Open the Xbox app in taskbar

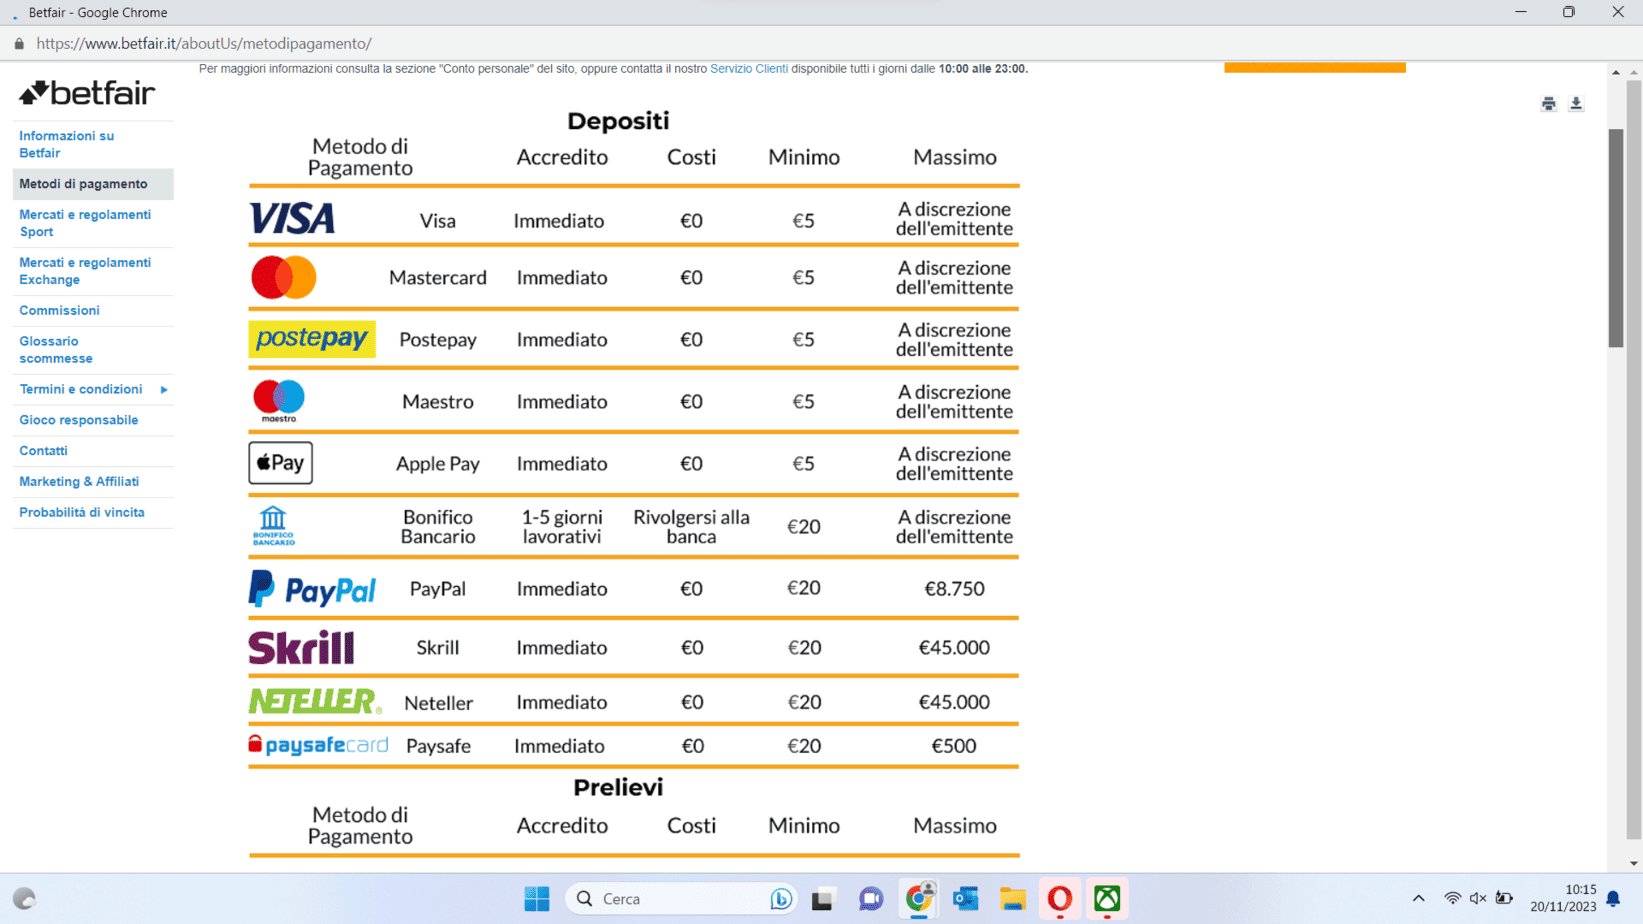pyautogui.click(x=1107, y=899)
